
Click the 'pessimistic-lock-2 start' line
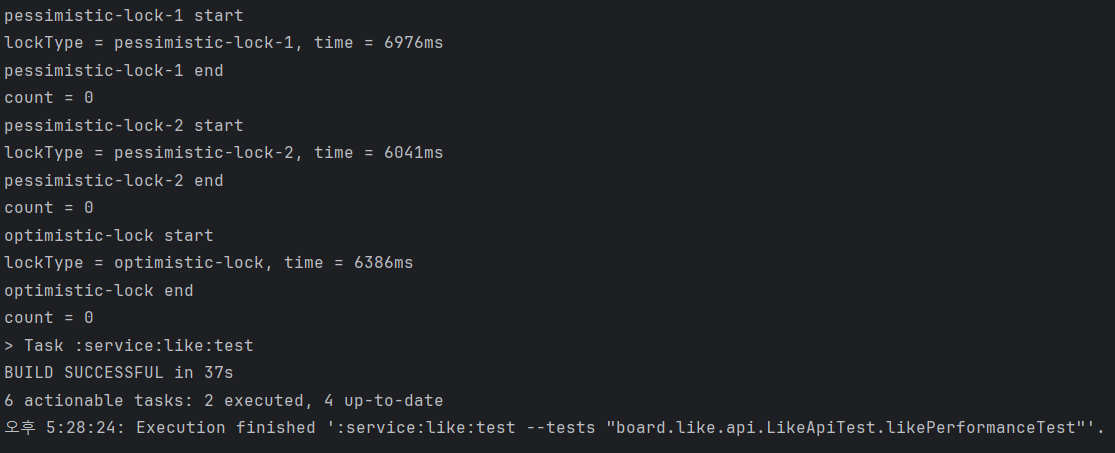click(x=124, y=126)
